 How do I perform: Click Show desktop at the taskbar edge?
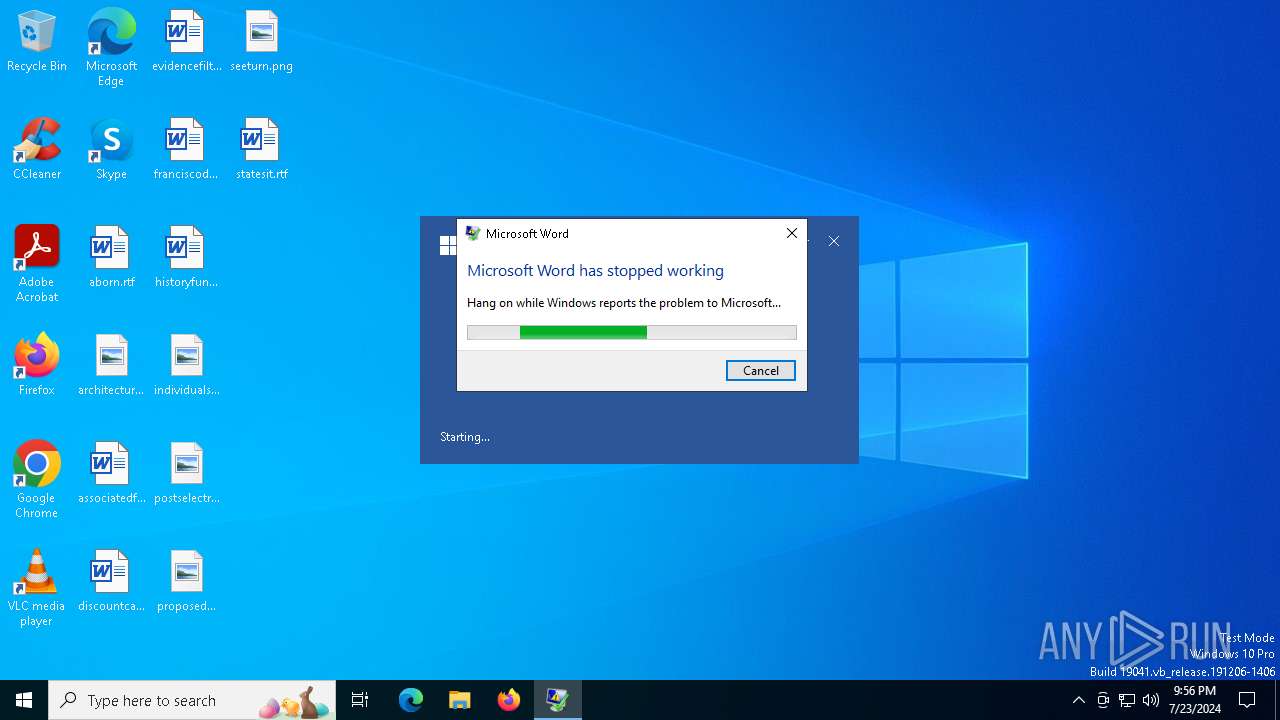pos(1277,700)
